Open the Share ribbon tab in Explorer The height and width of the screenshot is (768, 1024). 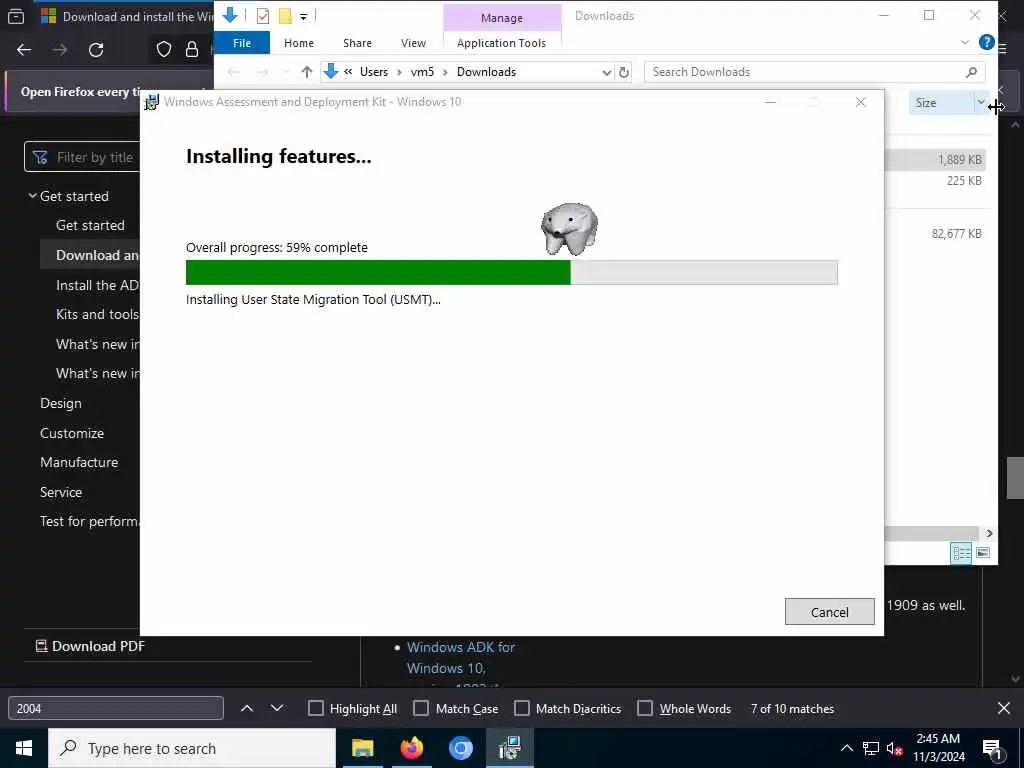[357, 43]
